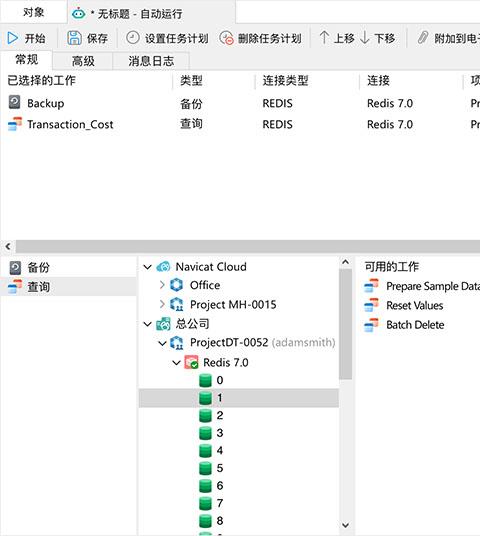Click the Batch Delete query icon
The width and height of the screenshot is (480, 536).
(372, 324)
